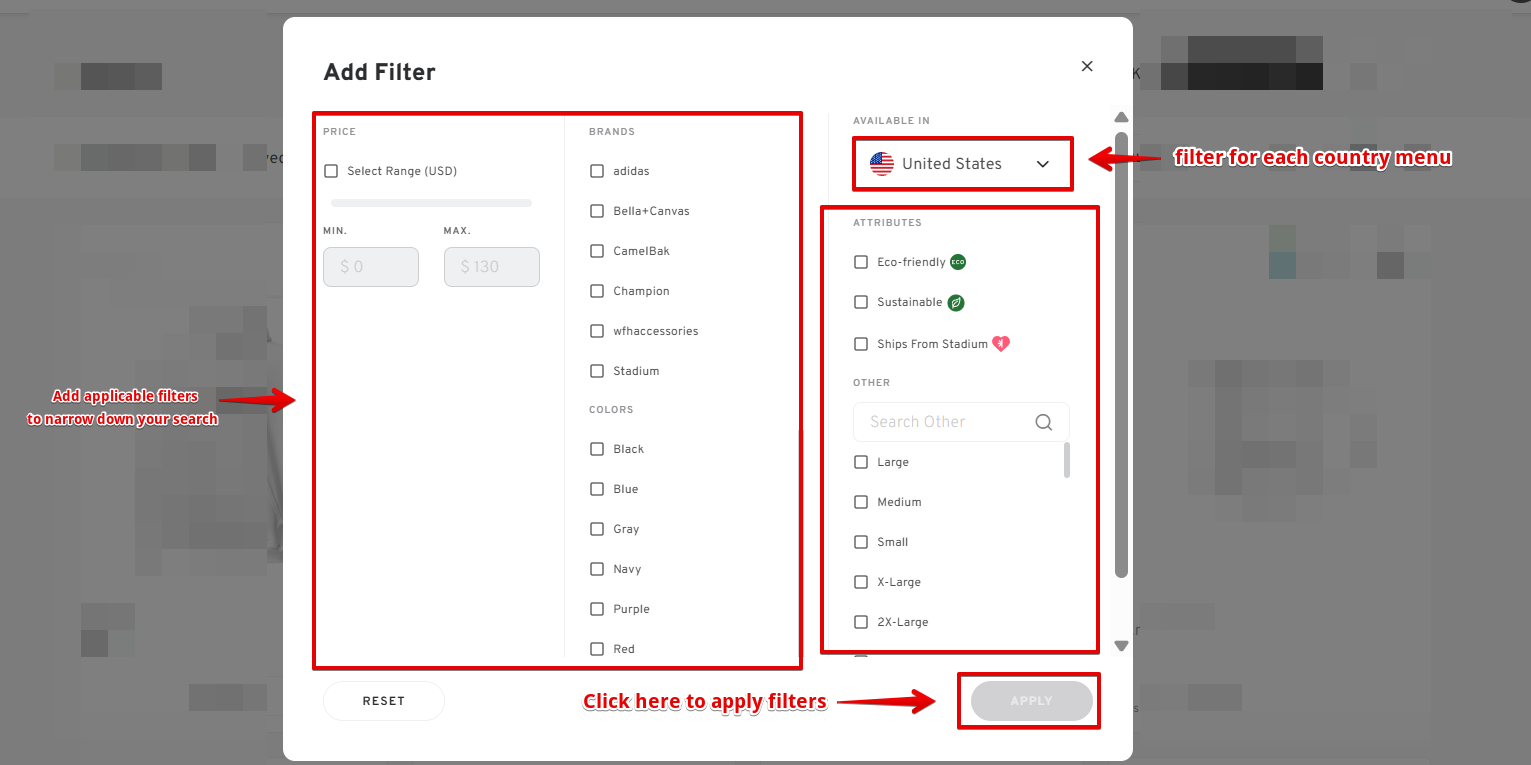
Task: Close the Add Filter dialog
Action: pos(1087,66)
